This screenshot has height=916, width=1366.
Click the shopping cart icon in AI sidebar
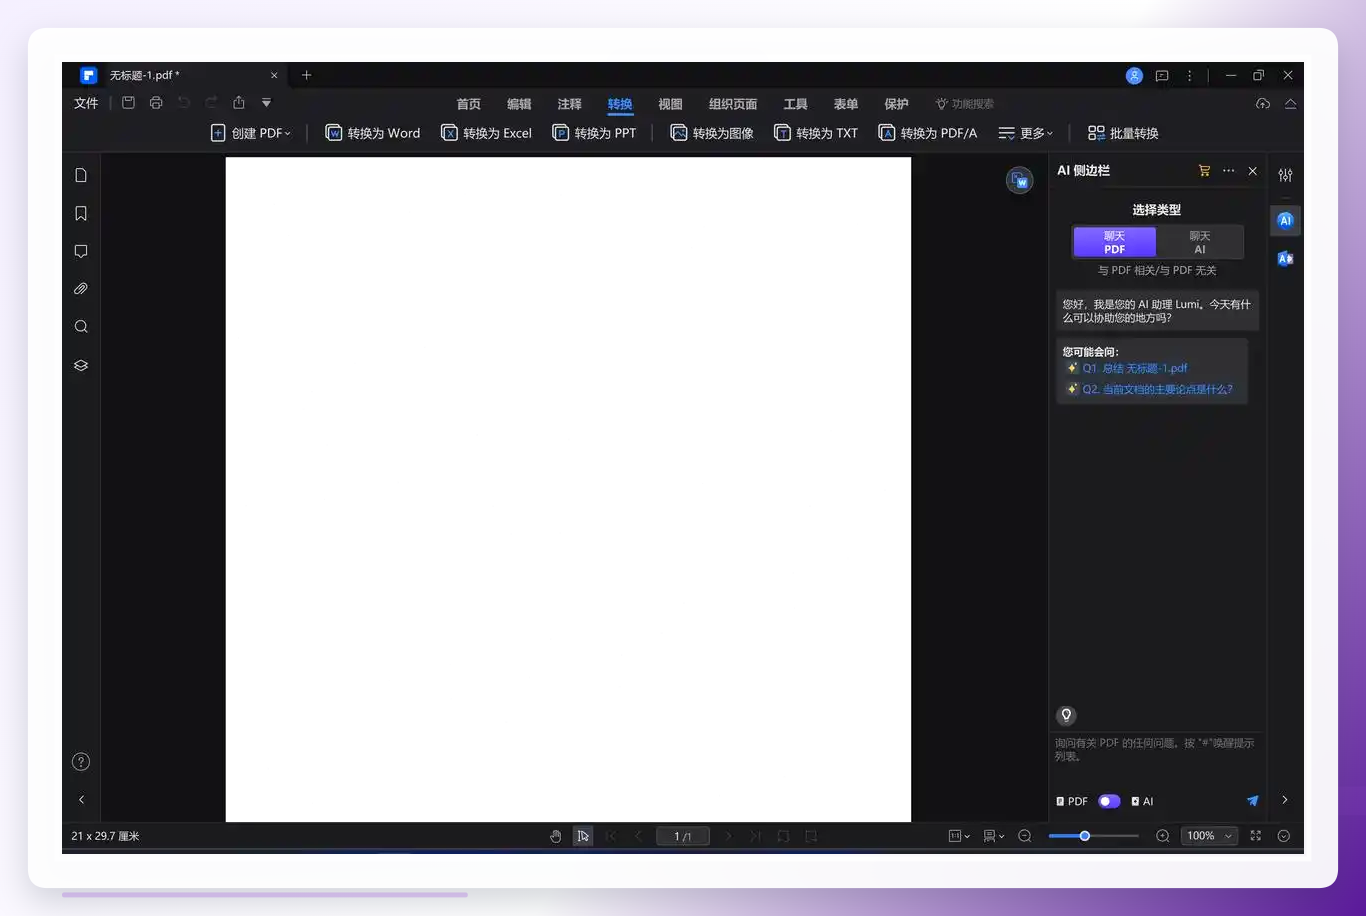(1204, 171)
